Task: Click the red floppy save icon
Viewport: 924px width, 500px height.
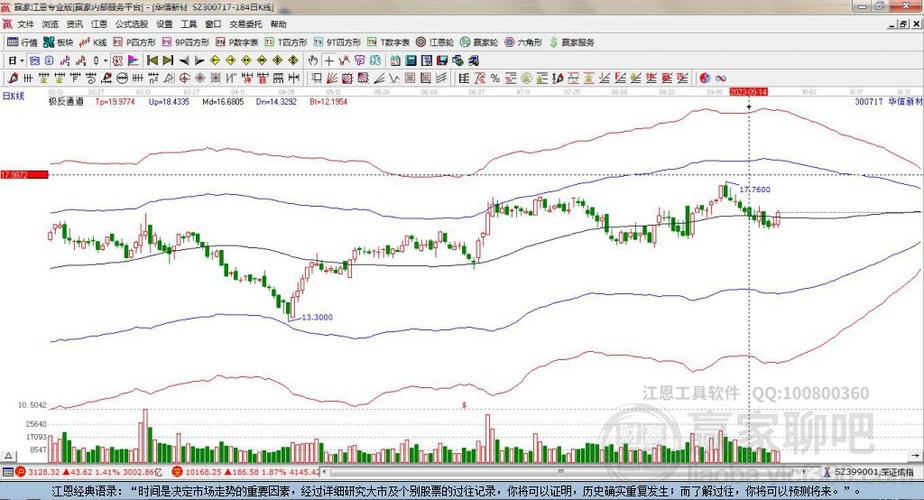Action: (442, 60)
